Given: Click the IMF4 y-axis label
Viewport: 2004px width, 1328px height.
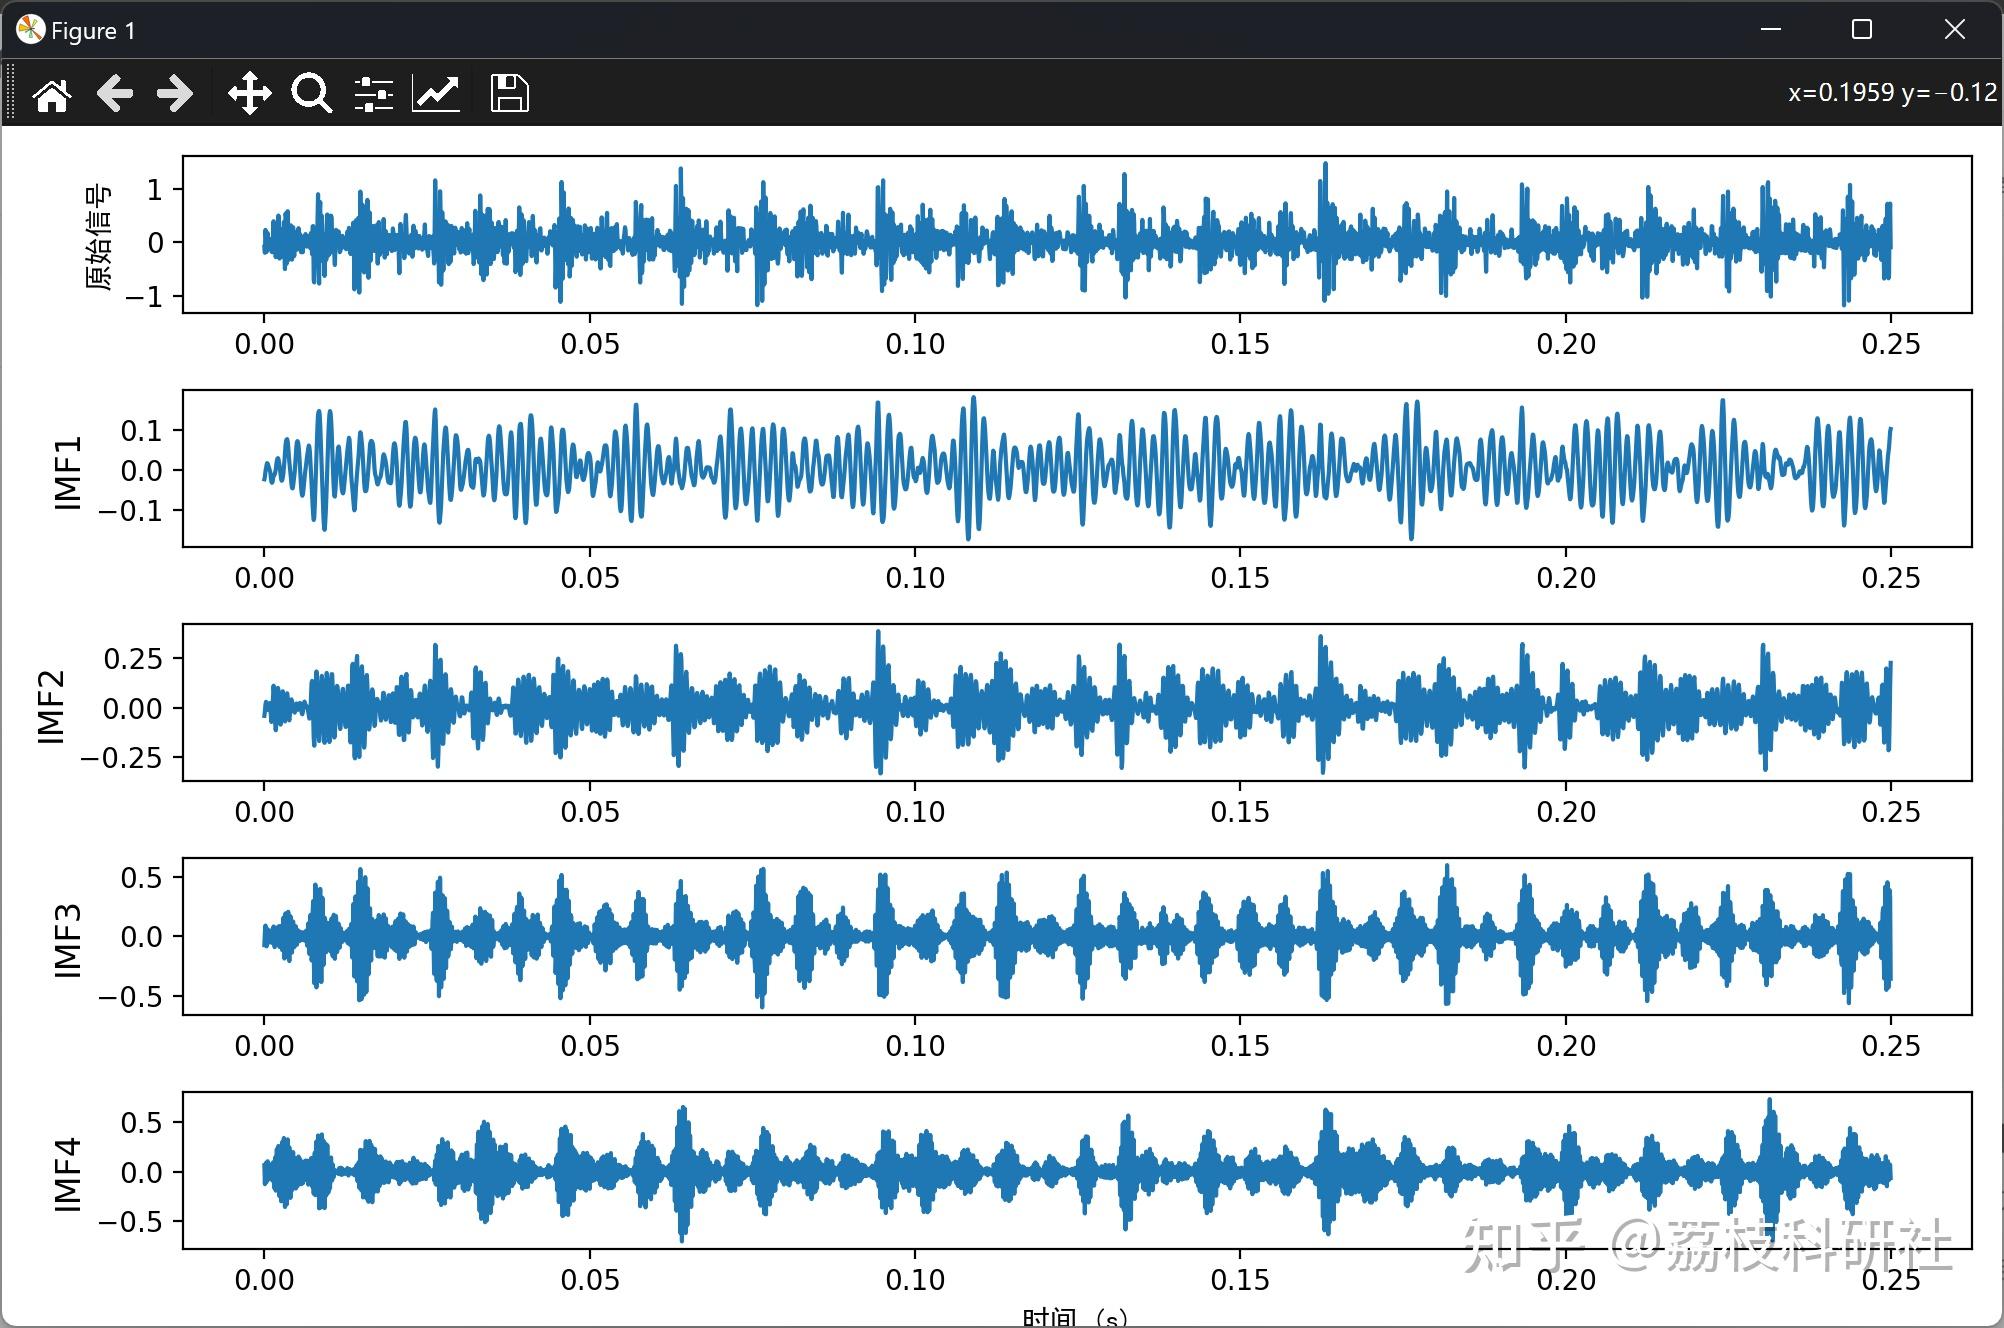Looking at the screenshot, I should point(67,1174).
